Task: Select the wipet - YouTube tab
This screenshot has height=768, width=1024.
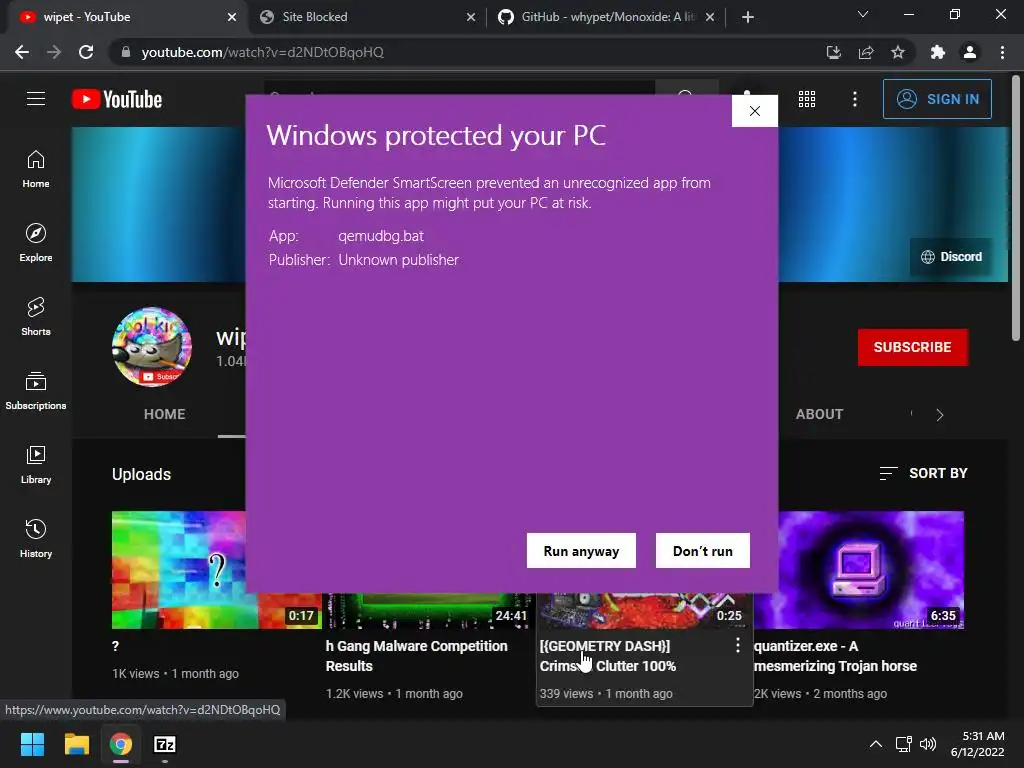Action: pyautogui.click(x=127, y=17)
